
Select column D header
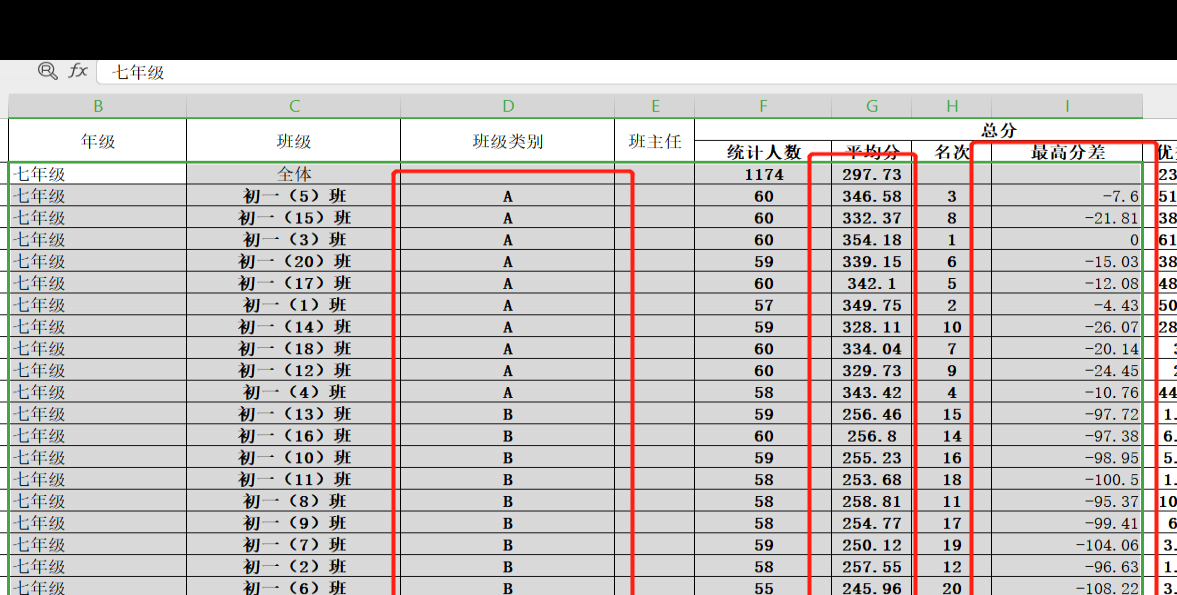point(507,107)
